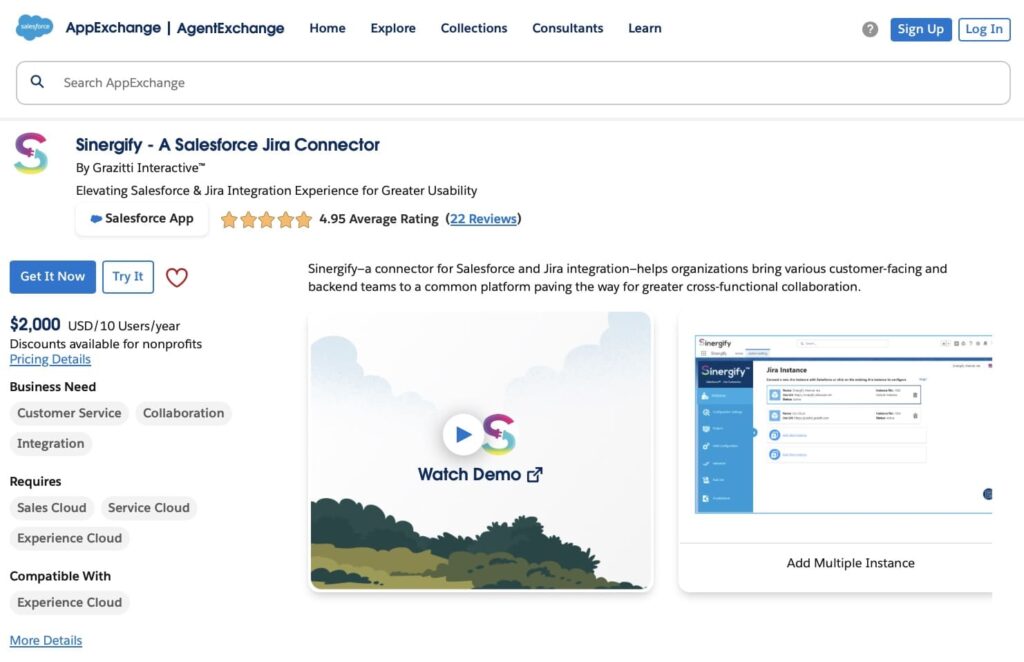Image resolution: width=1024 pixels, height=662 pixels.
Task: Click the Salesforce App badge
Action: pos(142,219)
